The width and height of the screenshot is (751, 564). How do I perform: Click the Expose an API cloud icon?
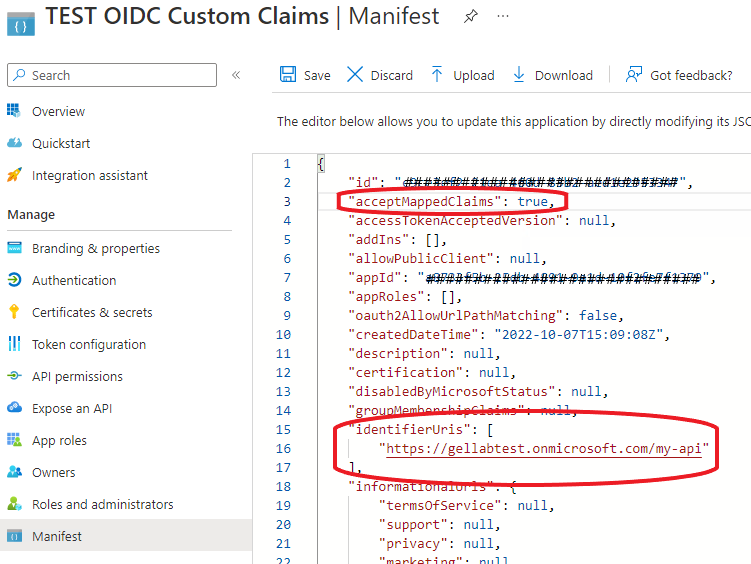click(x=14, y=408)
